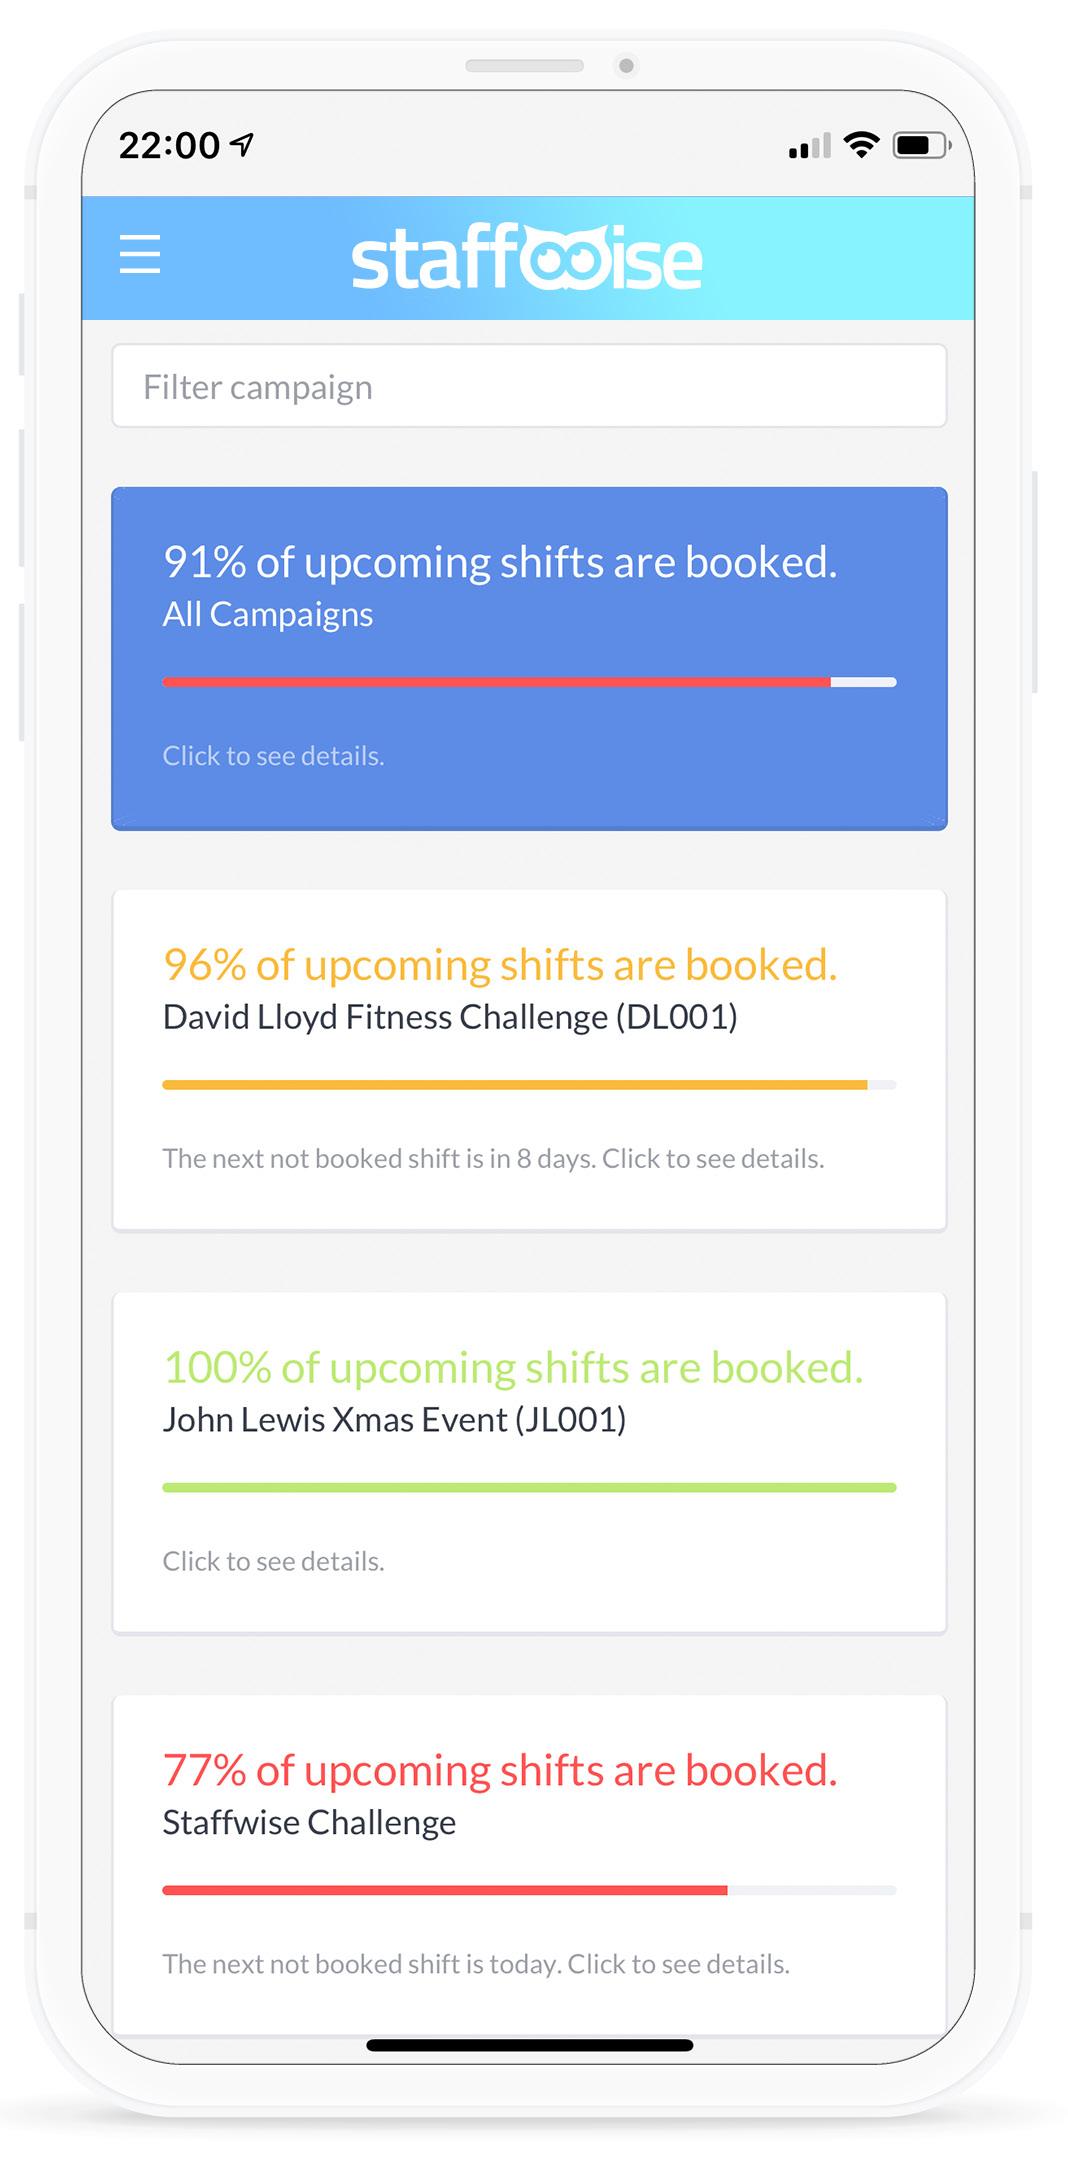Click the green 100% booked heading

(x=512, y=1368)
